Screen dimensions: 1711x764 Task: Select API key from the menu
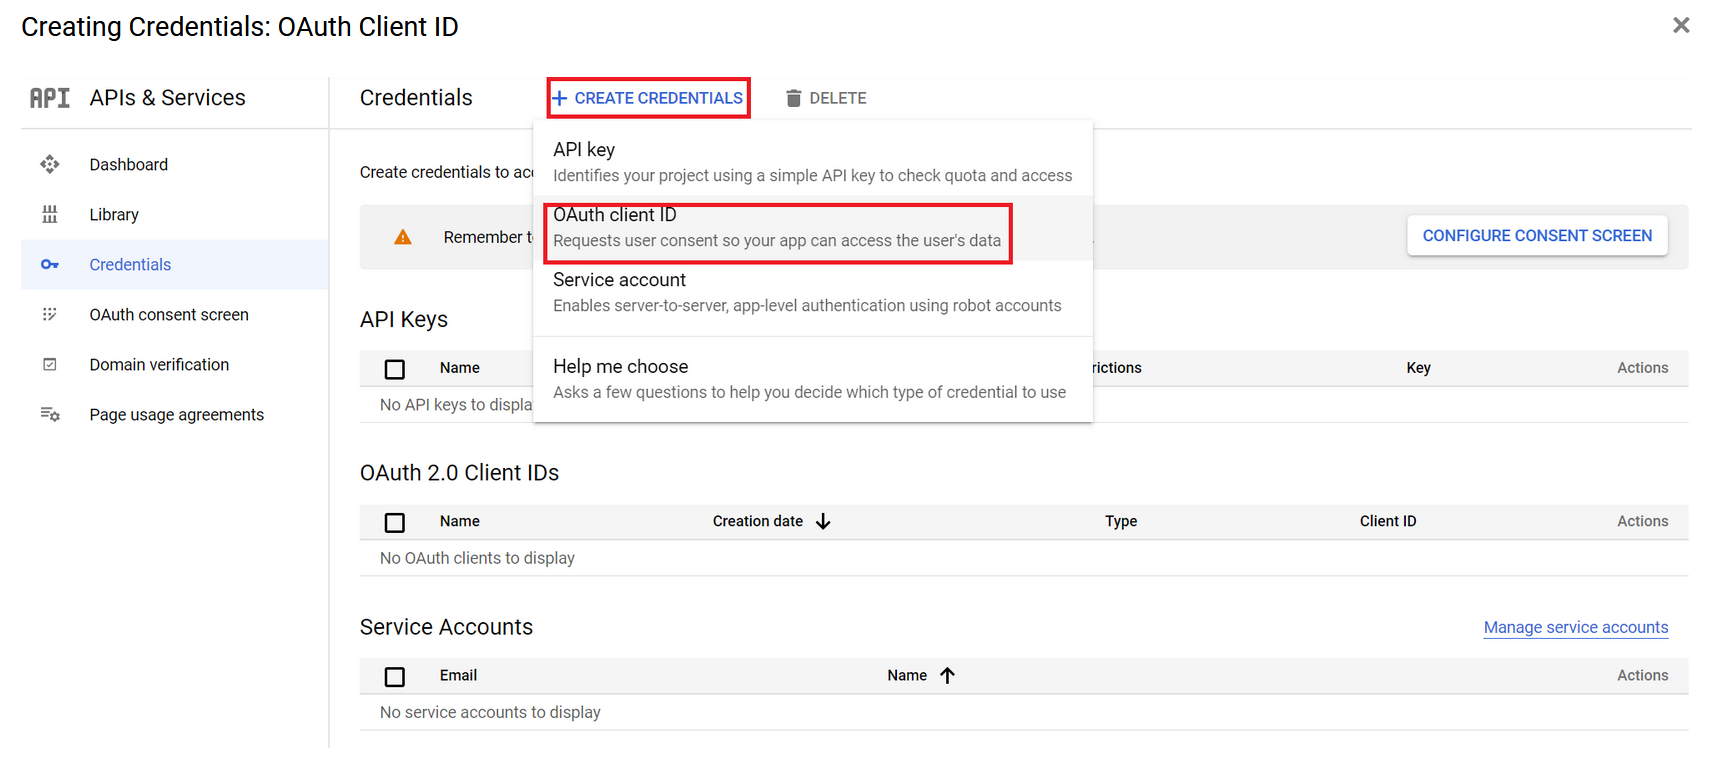pos(813,162)
